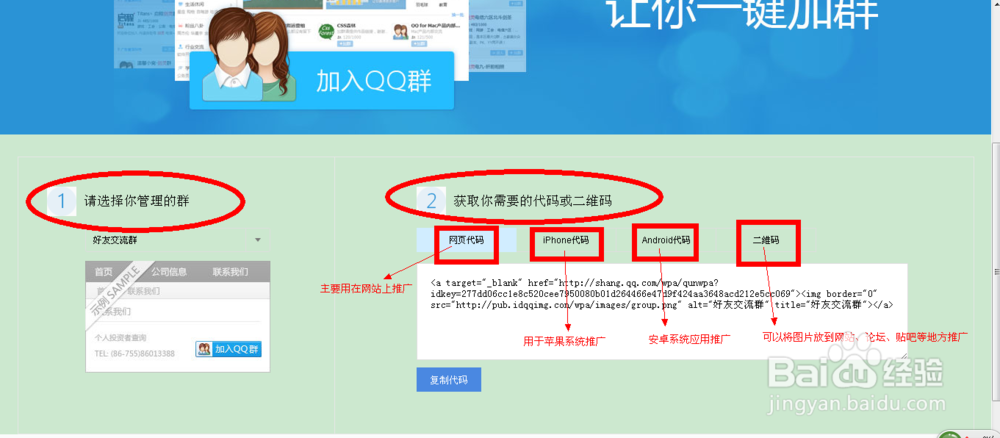Open the 好友交流群 group dropdown

(x=177, y=240)
